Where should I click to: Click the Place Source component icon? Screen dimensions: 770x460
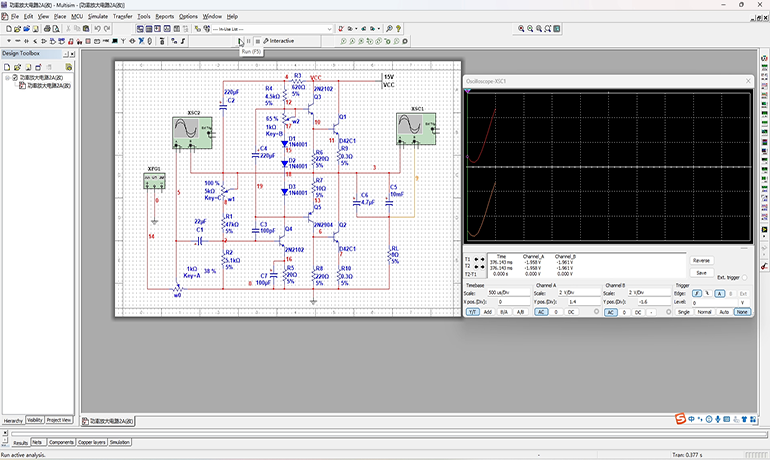pos(9,41)
